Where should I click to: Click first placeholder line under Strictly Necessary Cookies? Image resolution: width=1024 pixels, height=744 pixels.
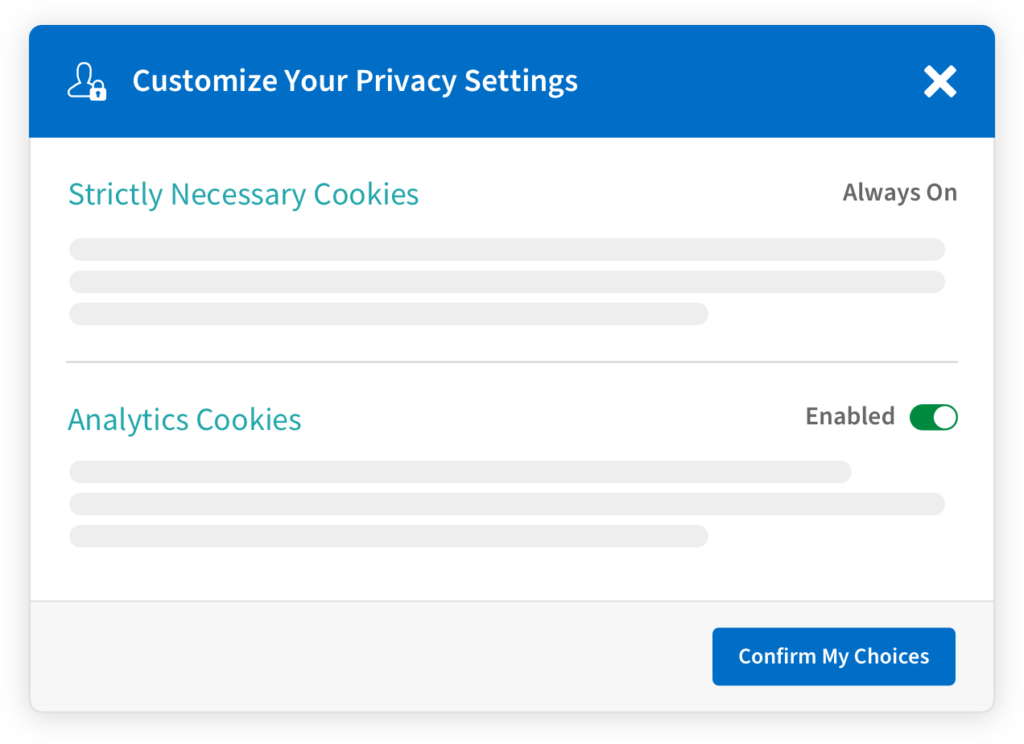coord(507,250)
